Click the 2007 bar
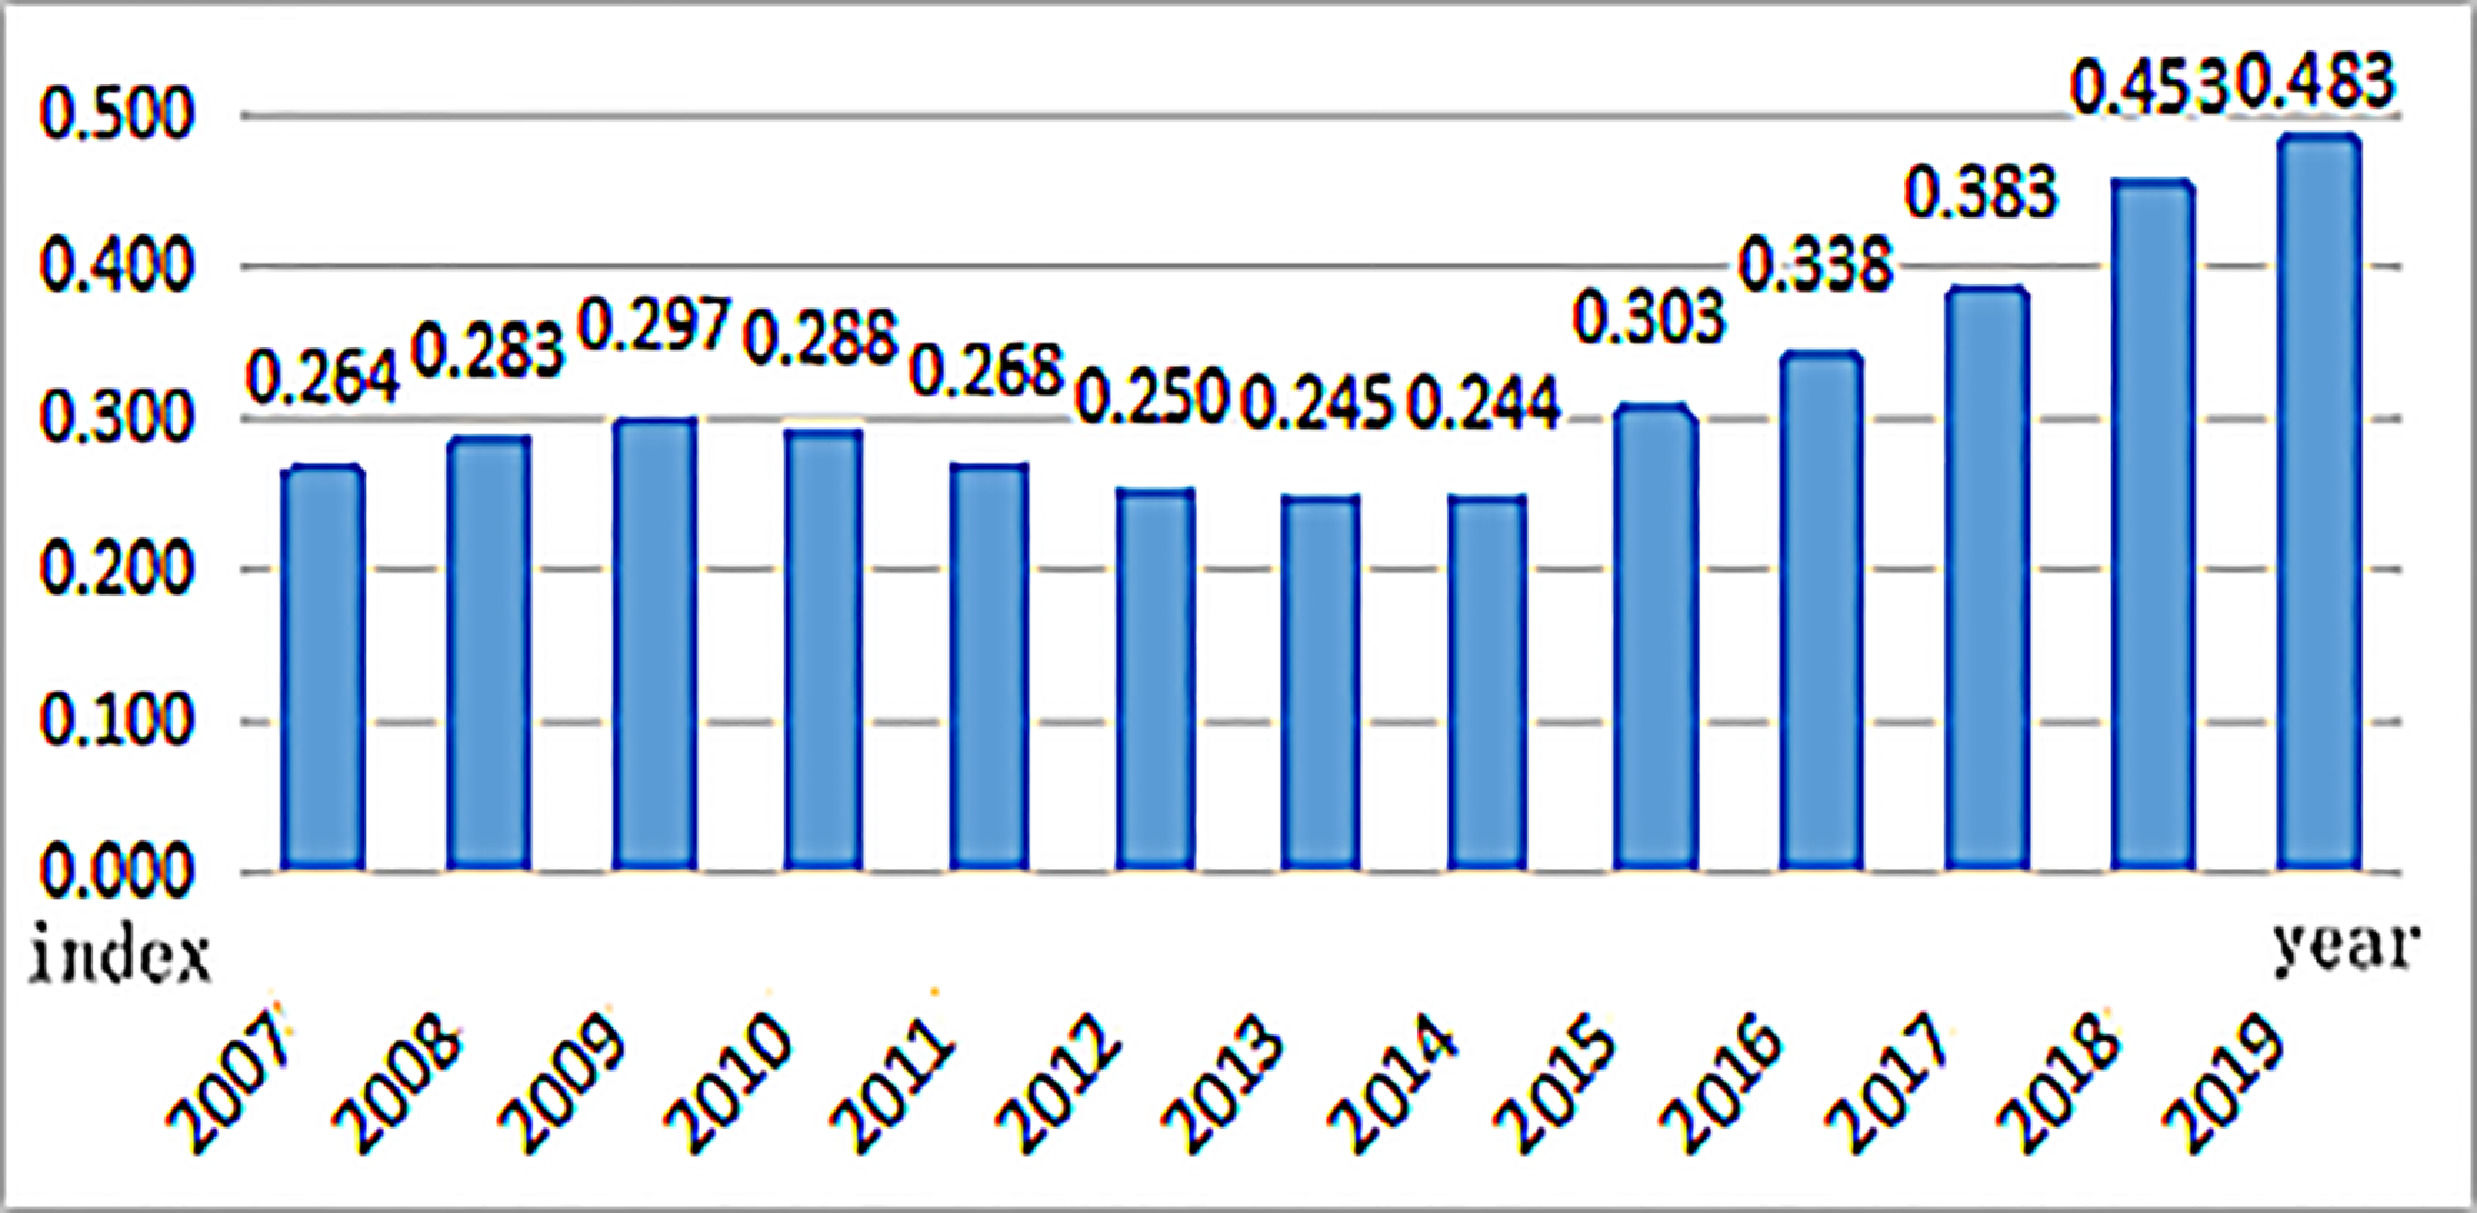The image size is (2477, 1213). (322, 668)
